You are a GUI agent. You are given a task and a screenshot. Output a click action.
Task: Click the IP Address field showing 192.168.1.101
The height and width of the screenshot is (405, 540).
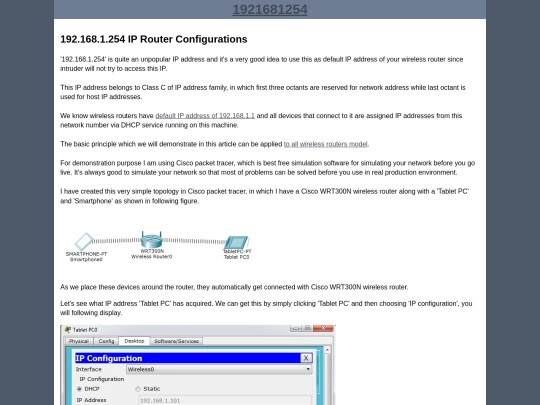(225, 401)
